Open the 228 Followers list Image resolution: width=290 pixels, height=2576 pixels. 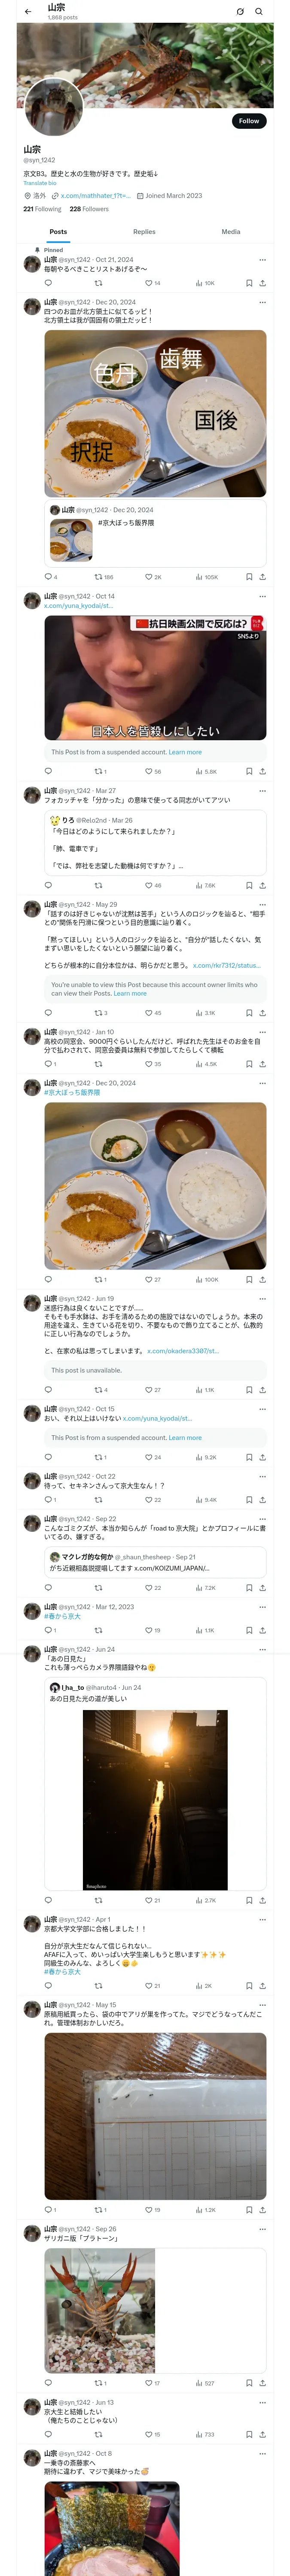click(x=89, y=209)
